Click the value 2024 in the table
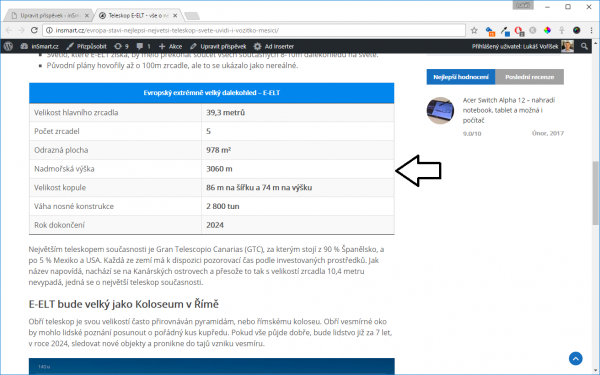600x375 pixels. click(215, 225)
